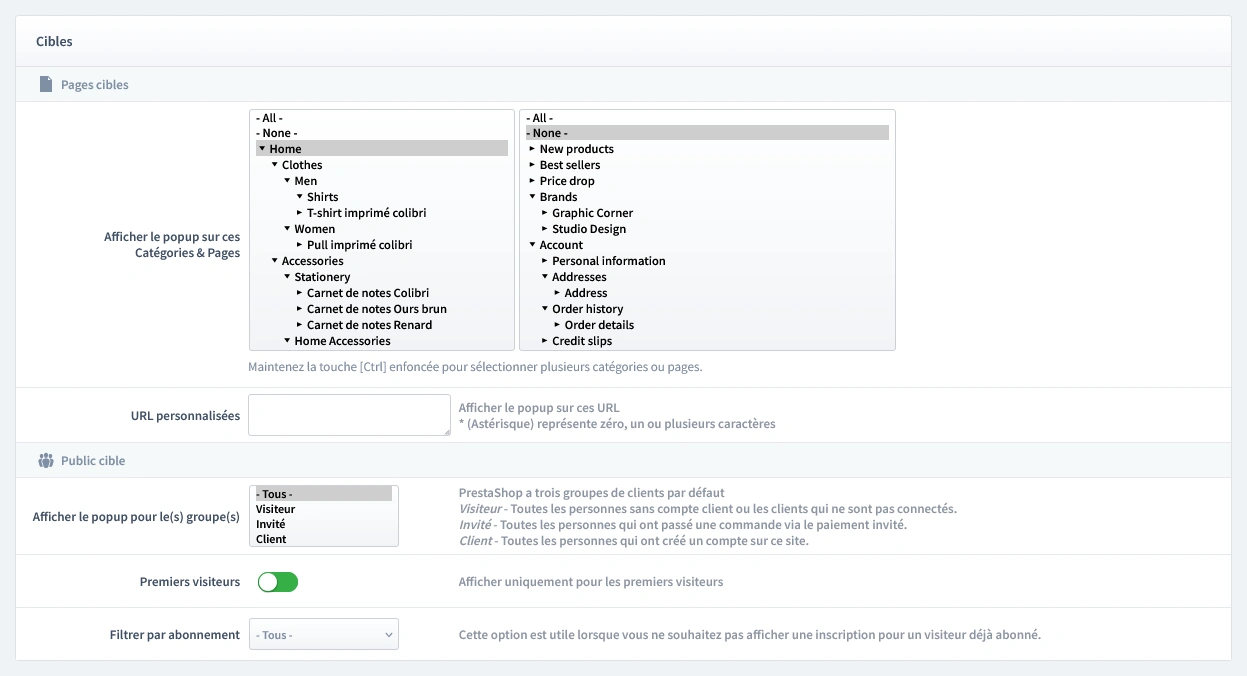Select the Accessories category
1247x676 pixels.
pyautogui.click(x=312, y=261)
